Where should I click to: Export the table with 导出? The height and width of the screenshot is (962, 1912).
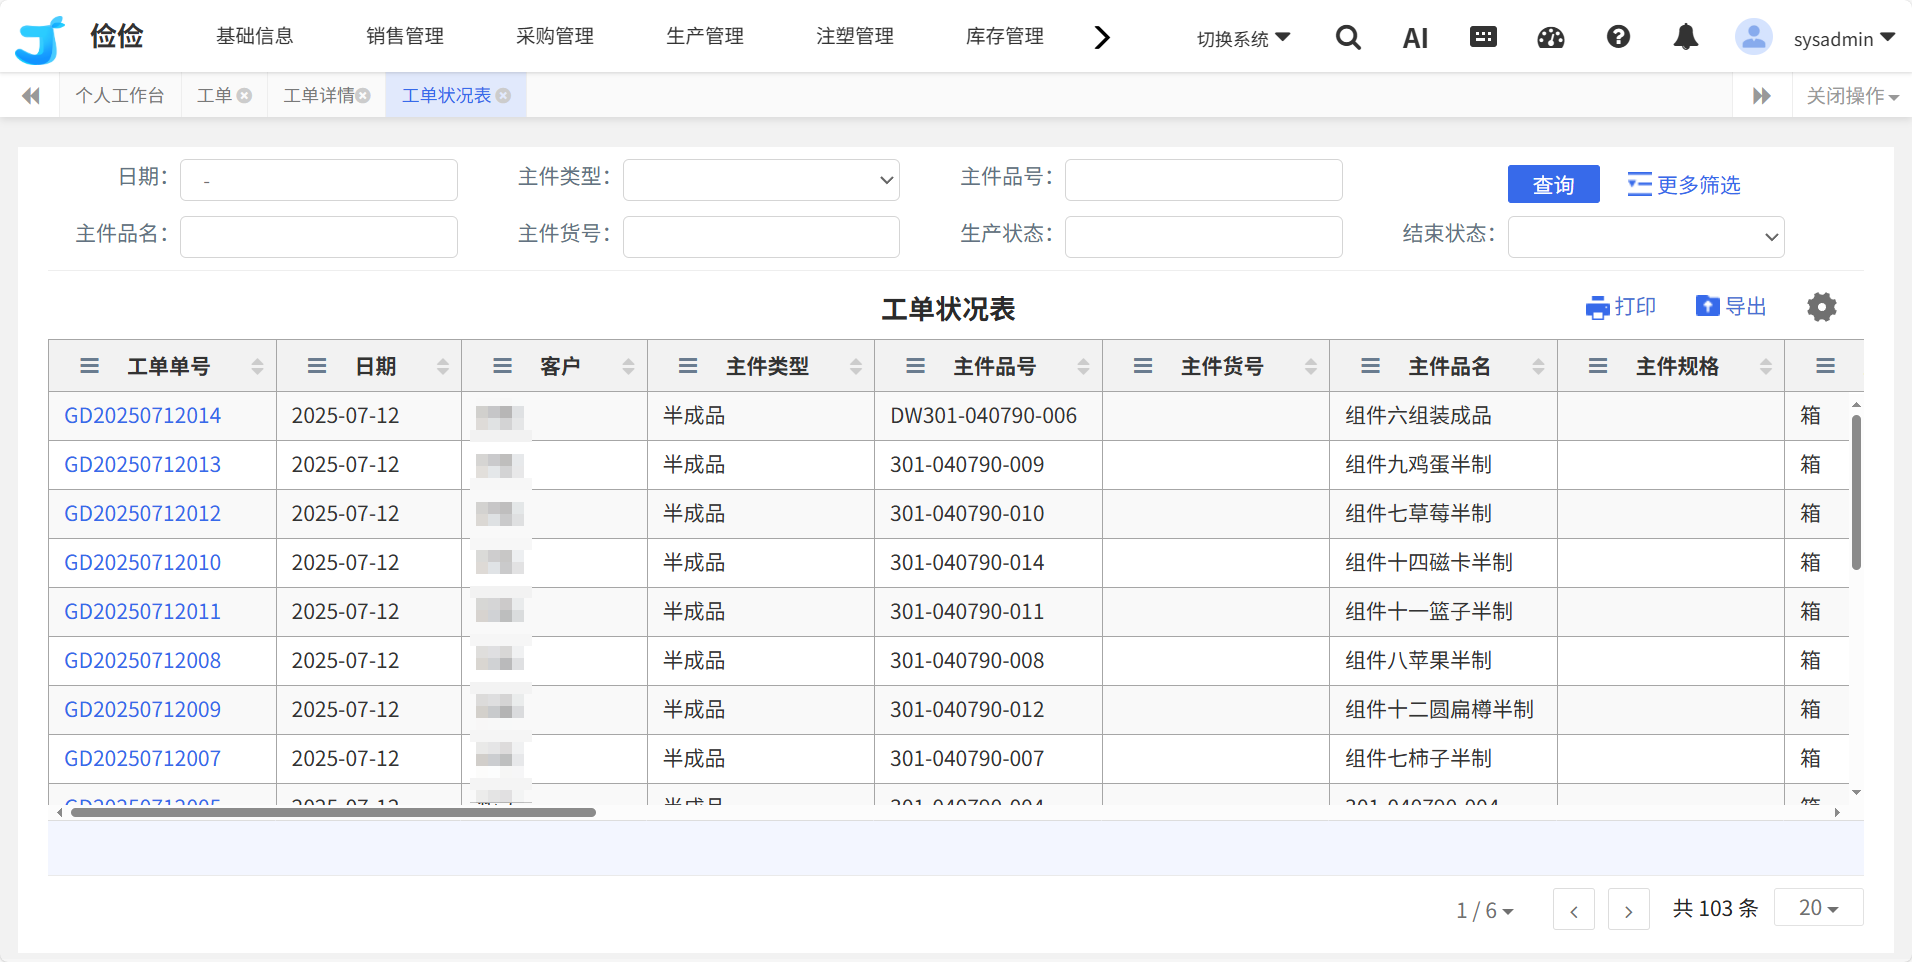click(x=1731, y=307)
